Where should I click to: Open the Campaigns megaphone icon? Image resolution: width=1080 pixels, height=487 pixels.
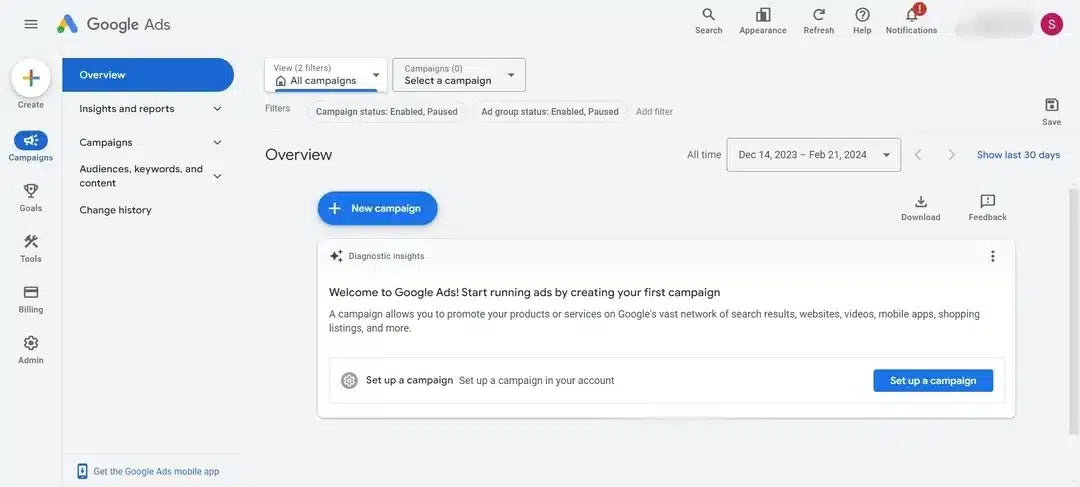coord(31,141)
